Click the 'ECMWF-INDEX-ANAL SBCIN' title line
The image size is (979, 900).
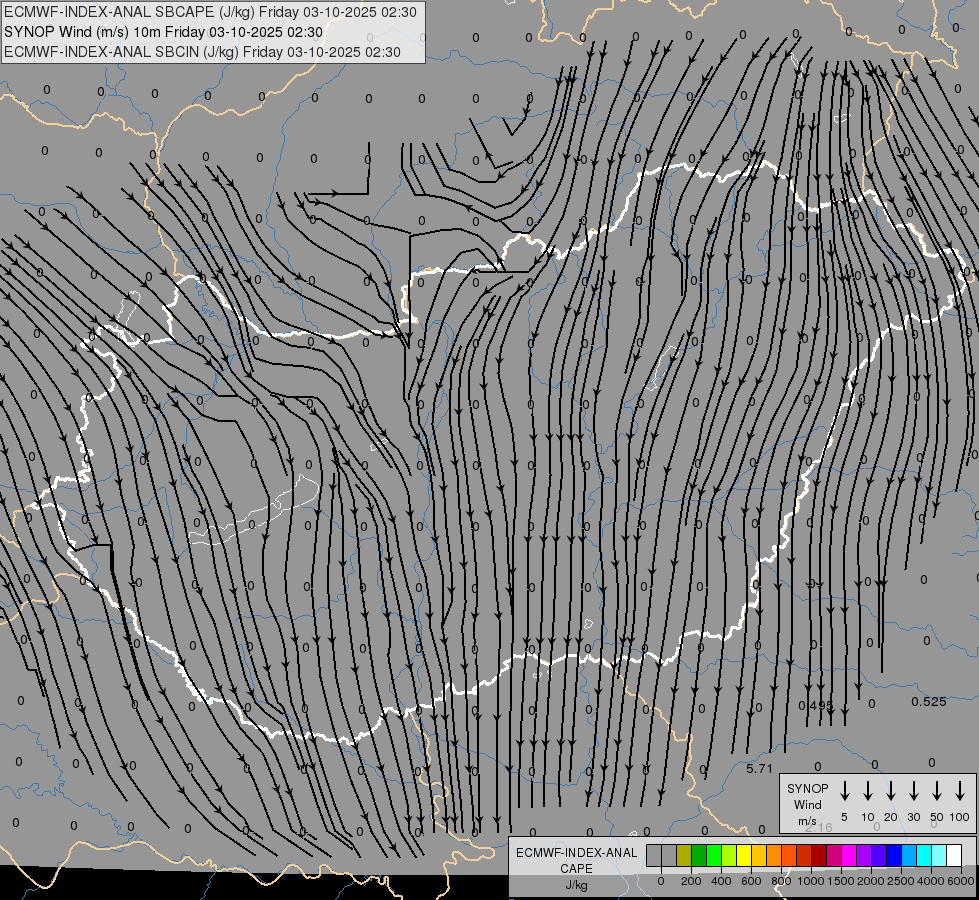[202, 52]
